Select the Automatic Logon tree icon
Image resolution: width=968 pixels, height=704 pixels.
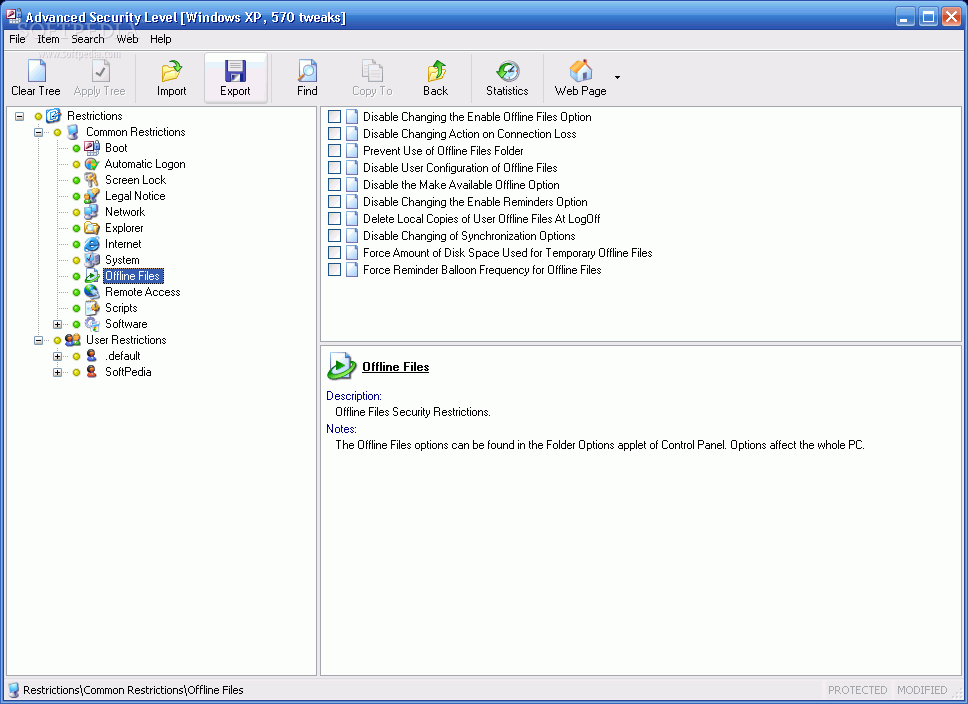click(92, 164)
